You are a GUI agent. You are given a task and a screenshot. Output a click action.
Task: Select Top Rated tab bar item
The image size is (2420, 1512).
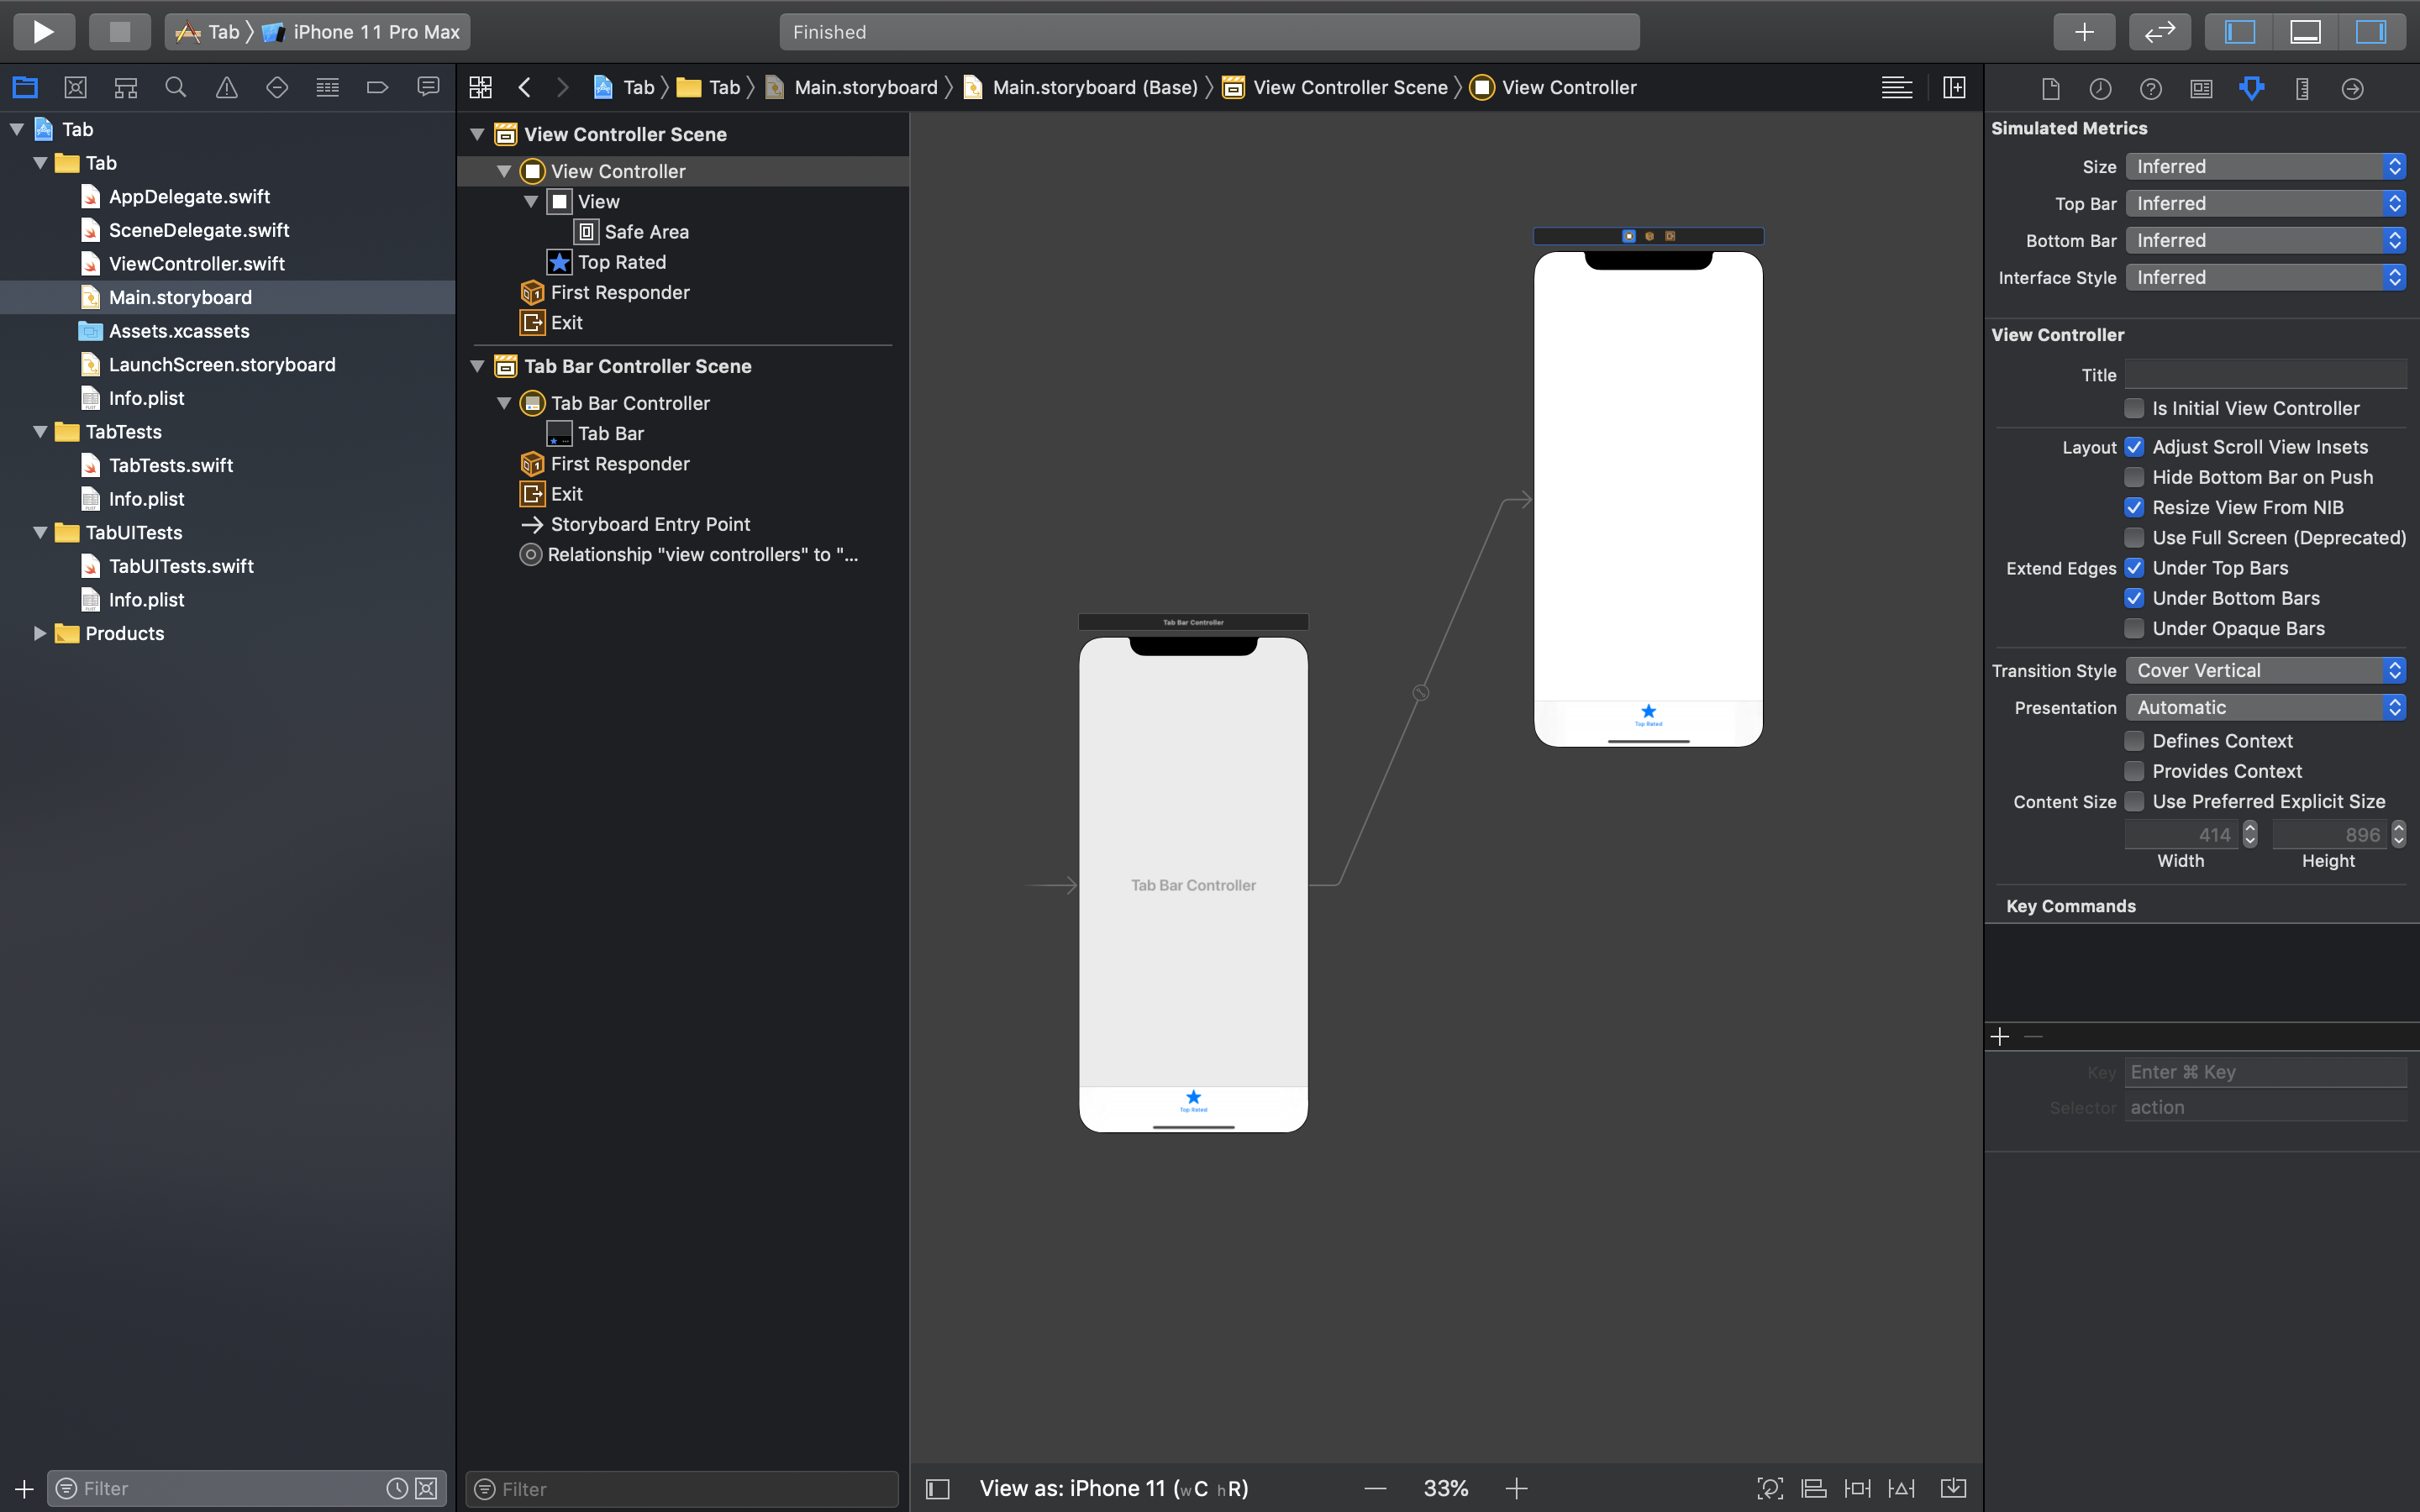coord(621,262)
